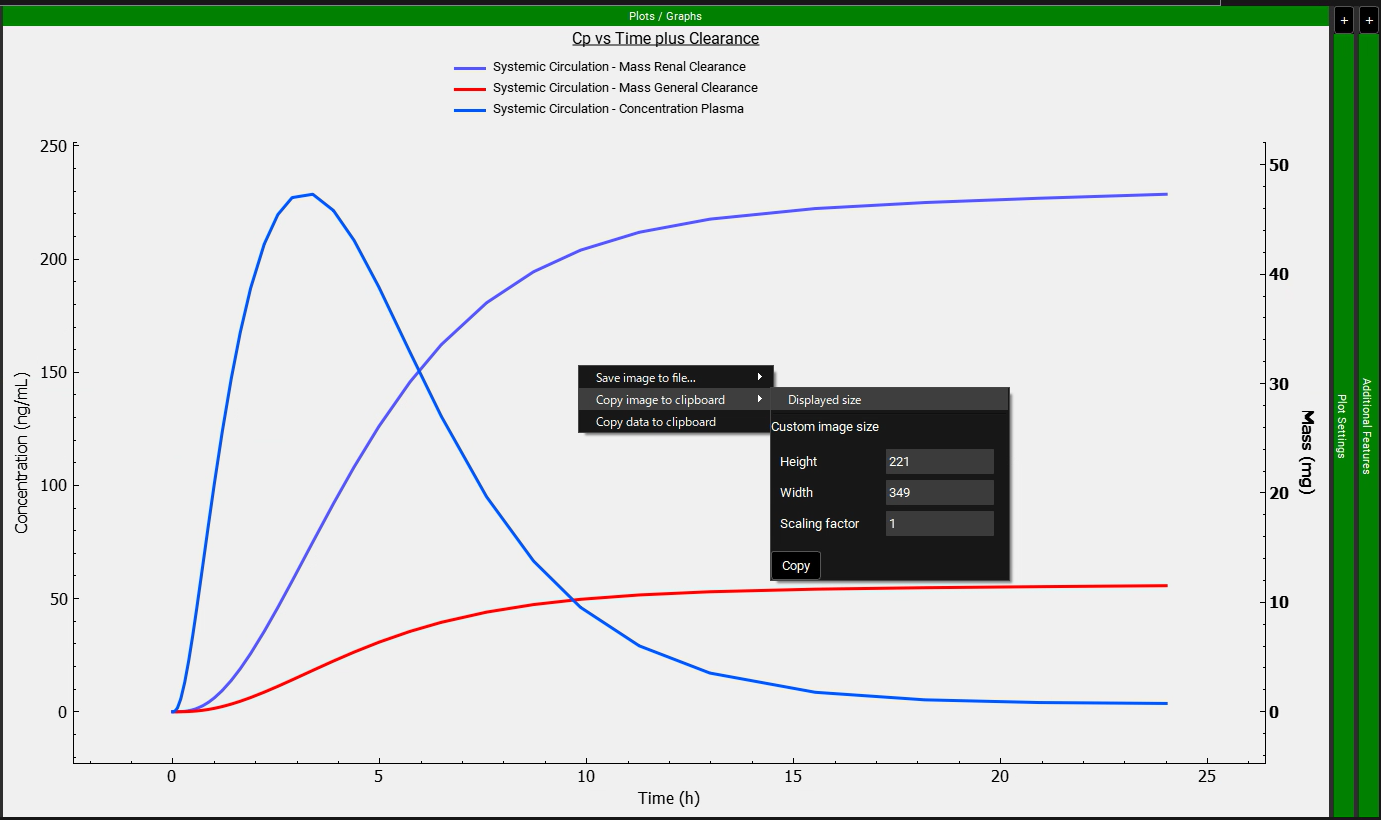Screen dimensions: 1381x820
Task: Click the Plots / Graphs header bar
Action: click(x=665, y=16)
